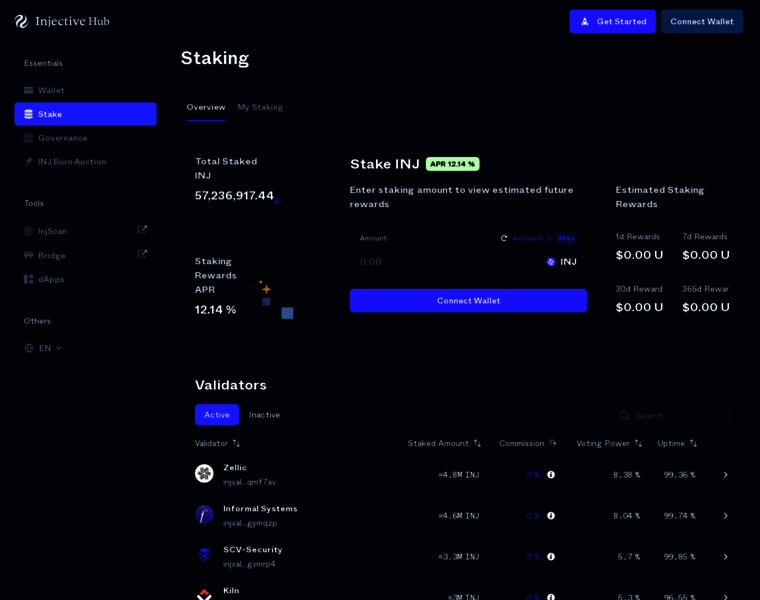760x600 pixels.
Task: Click the SCV-Security validator name
Action: pyautogui.click(x=253, y=550)
